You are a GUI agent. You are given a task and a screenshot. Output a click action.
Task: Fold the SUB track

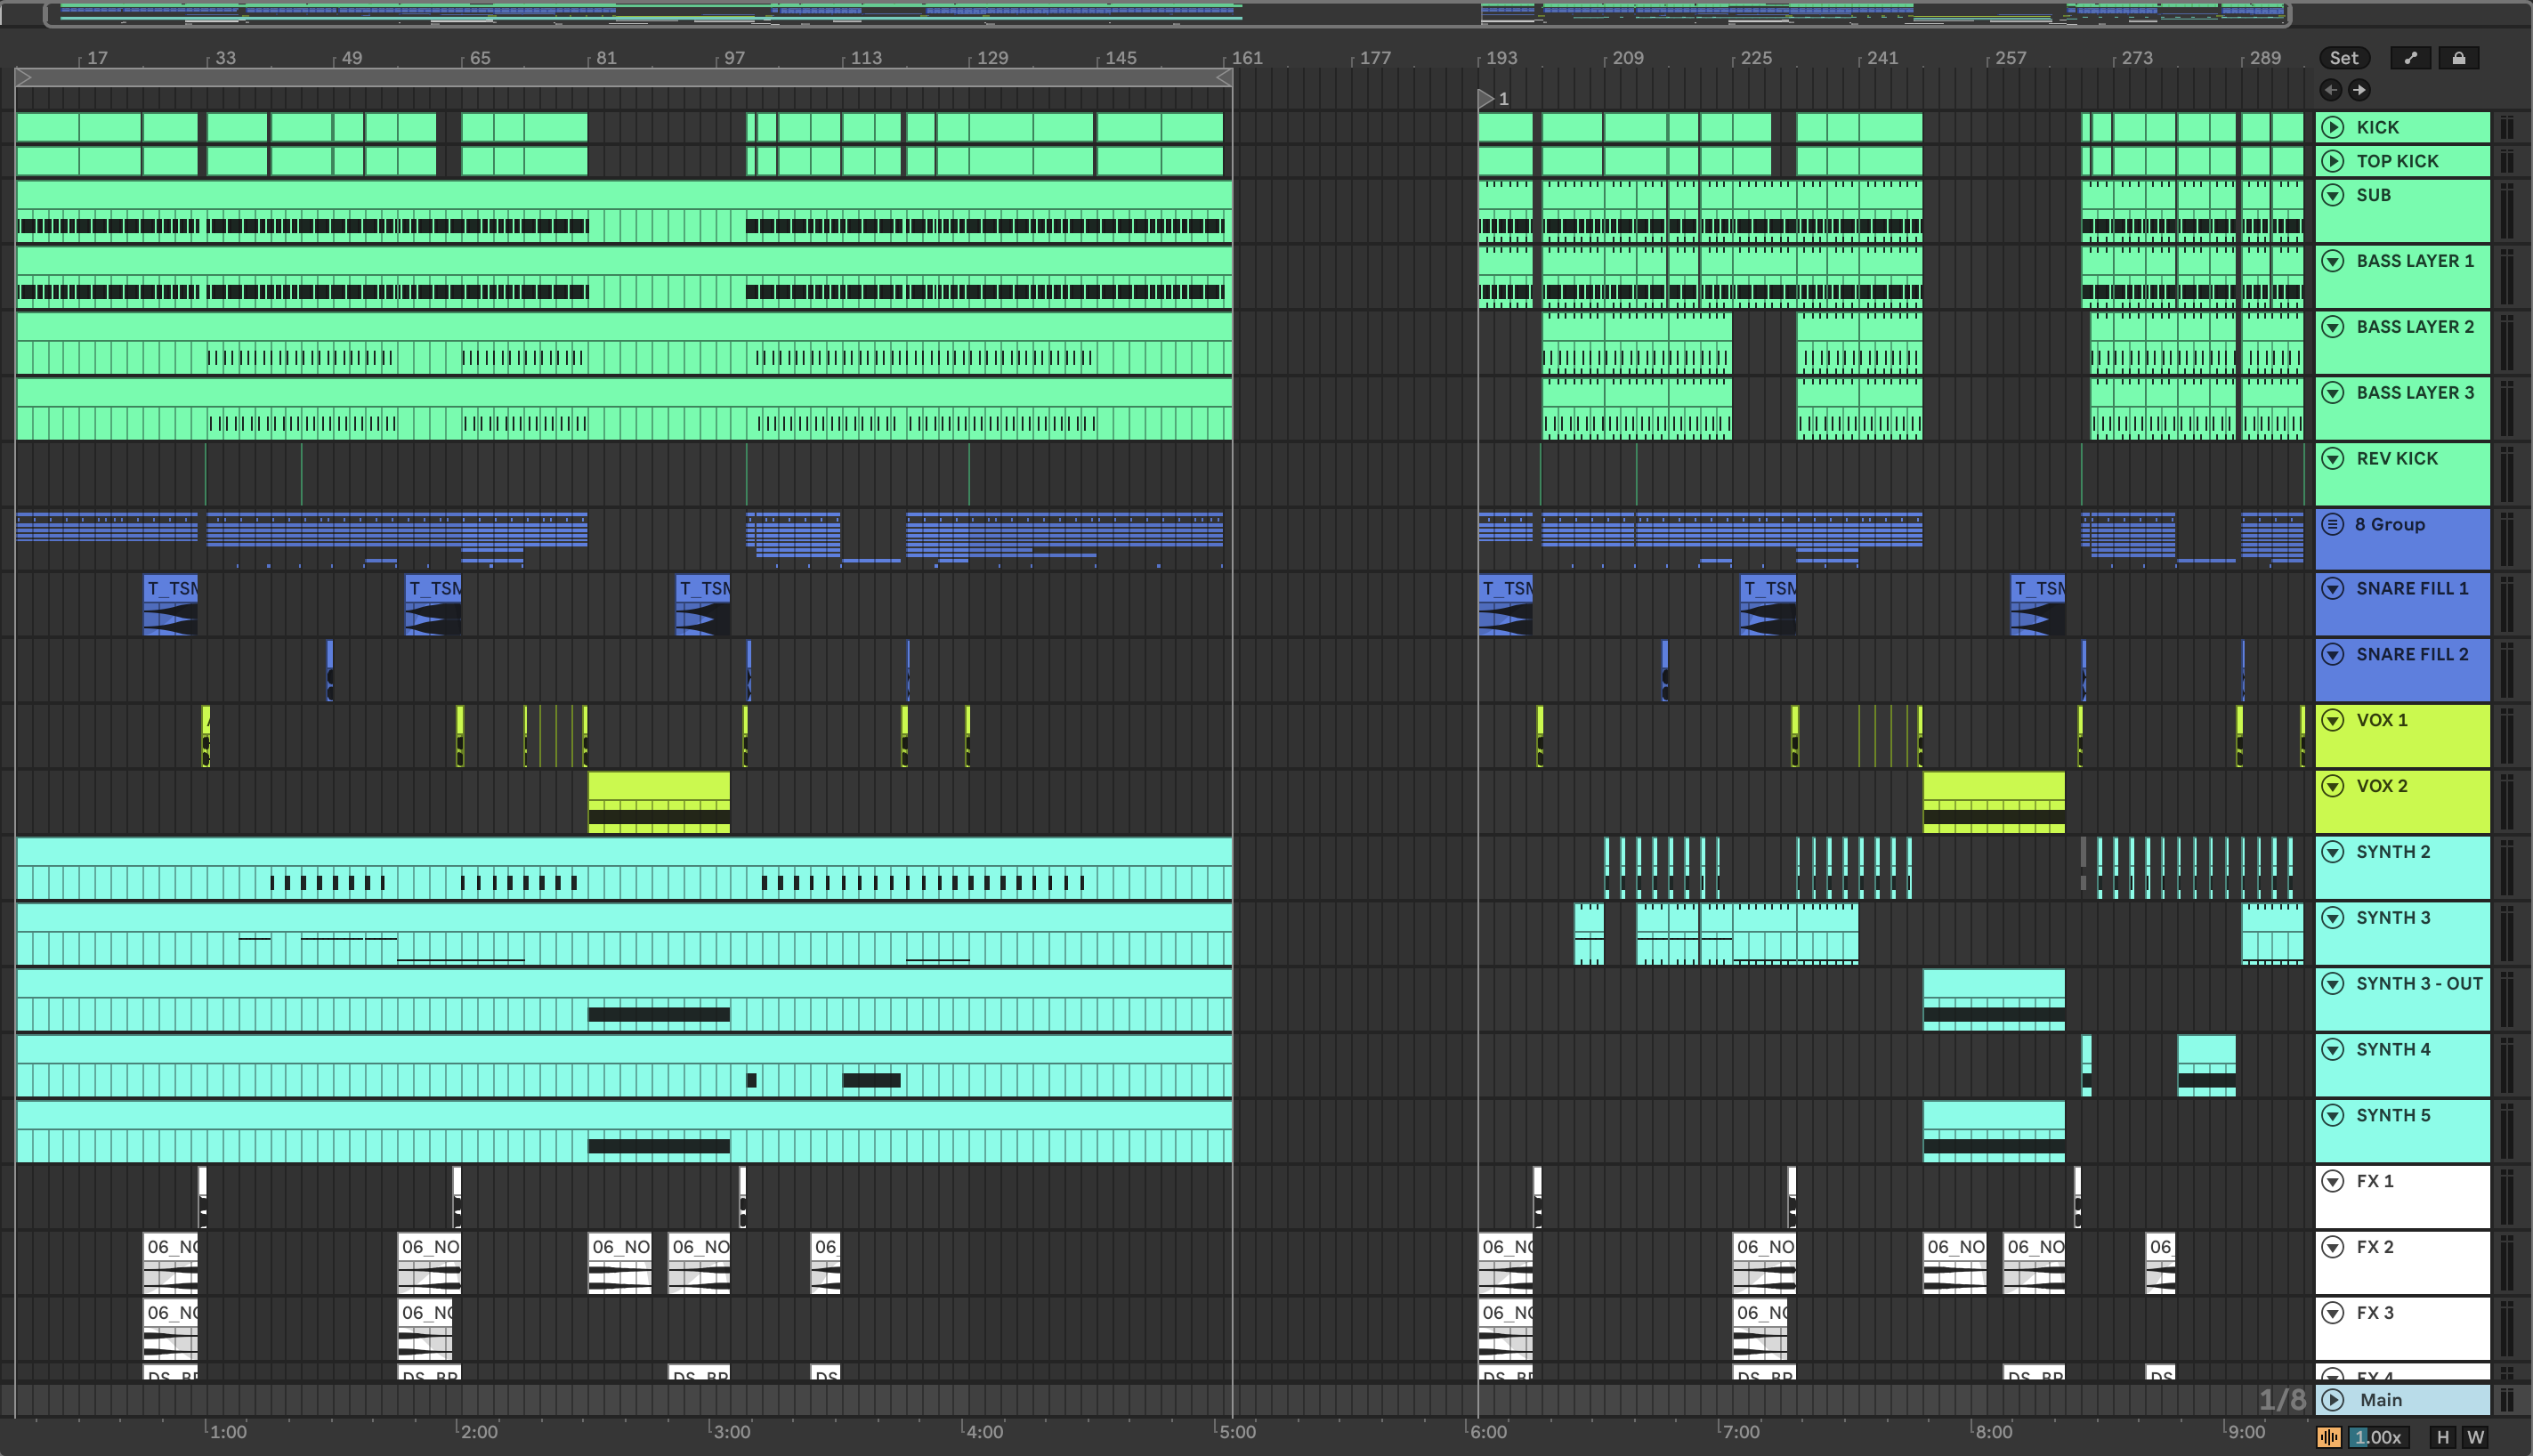[x=2333, y=195]
